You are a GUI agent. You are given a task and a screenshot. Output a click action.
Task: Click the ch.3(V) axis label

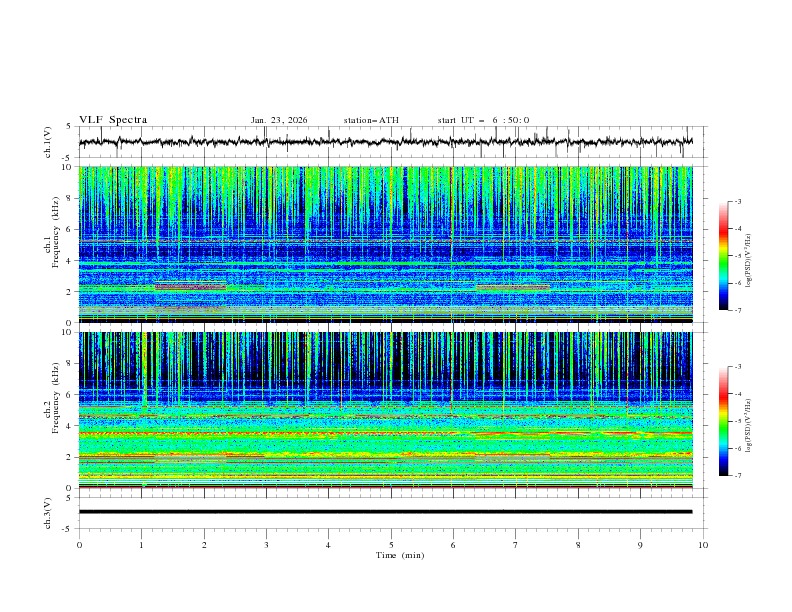(49, 512)
